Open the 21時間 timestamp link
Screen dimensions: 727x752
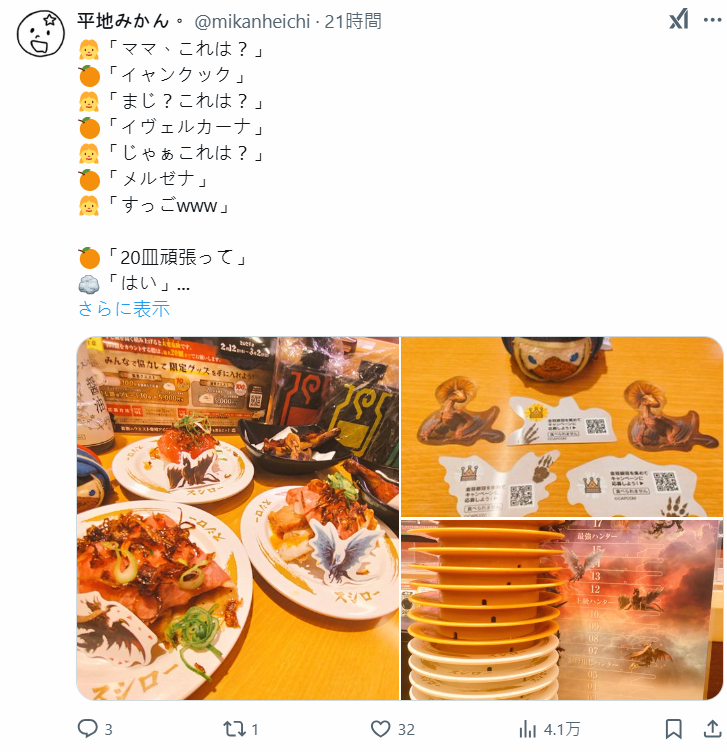(353, 22)
